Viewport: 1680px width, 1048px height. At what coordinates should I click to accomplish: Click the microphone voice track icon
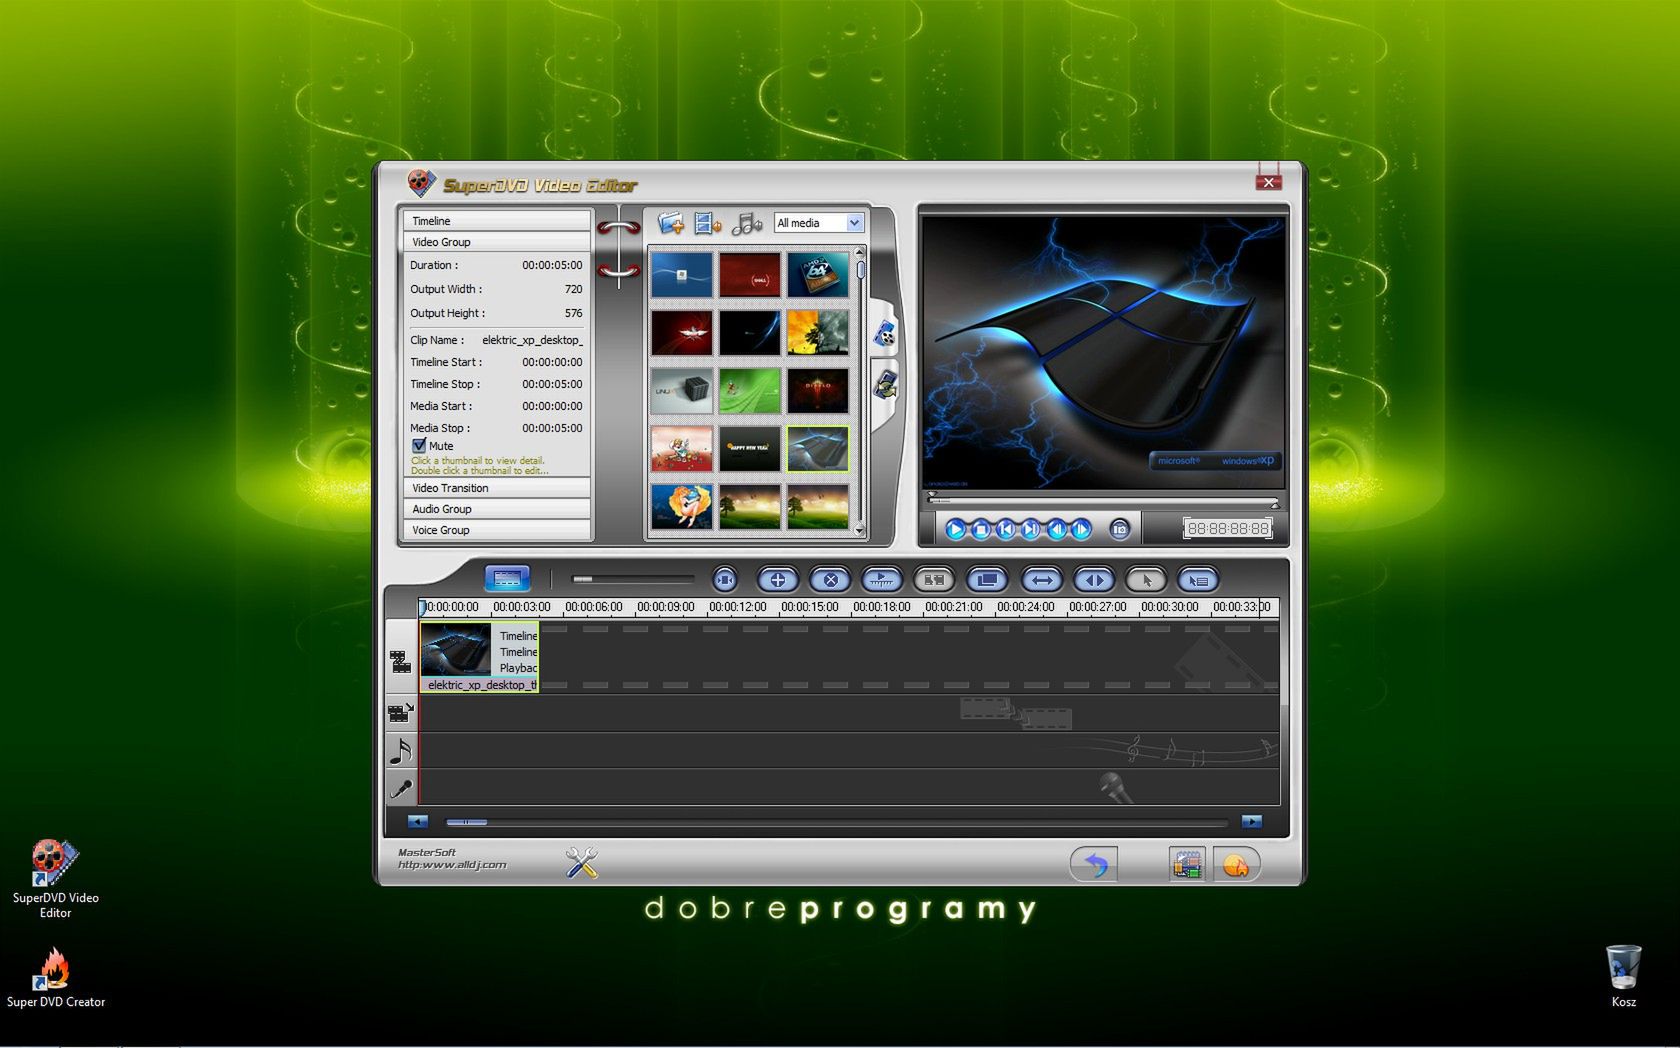point(401,789)
